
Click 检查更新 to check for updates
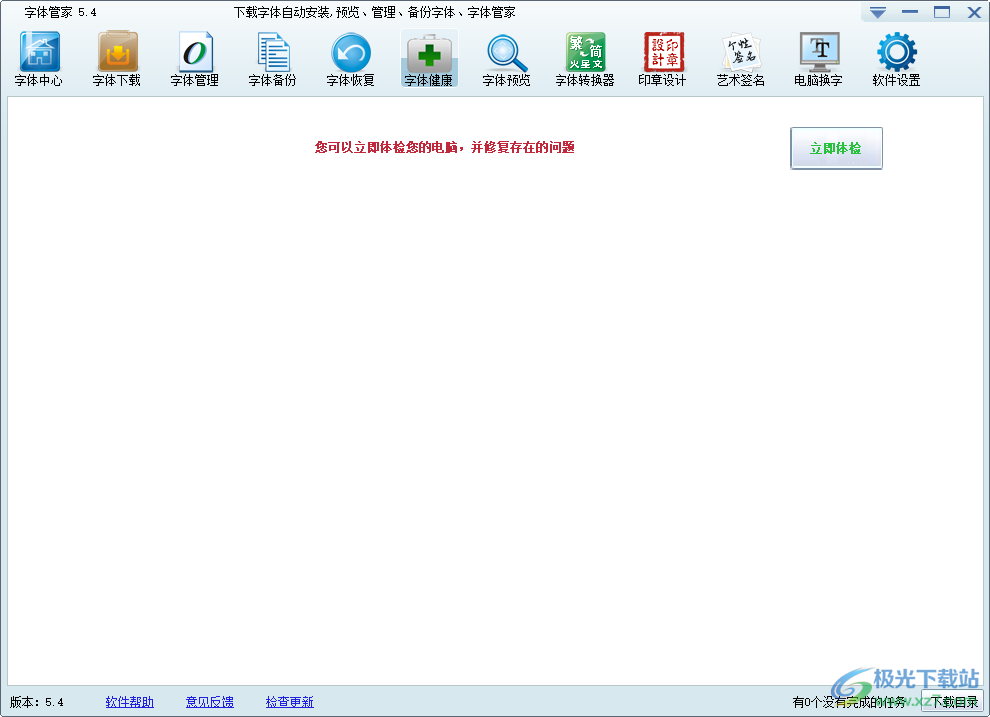[289, 702]
